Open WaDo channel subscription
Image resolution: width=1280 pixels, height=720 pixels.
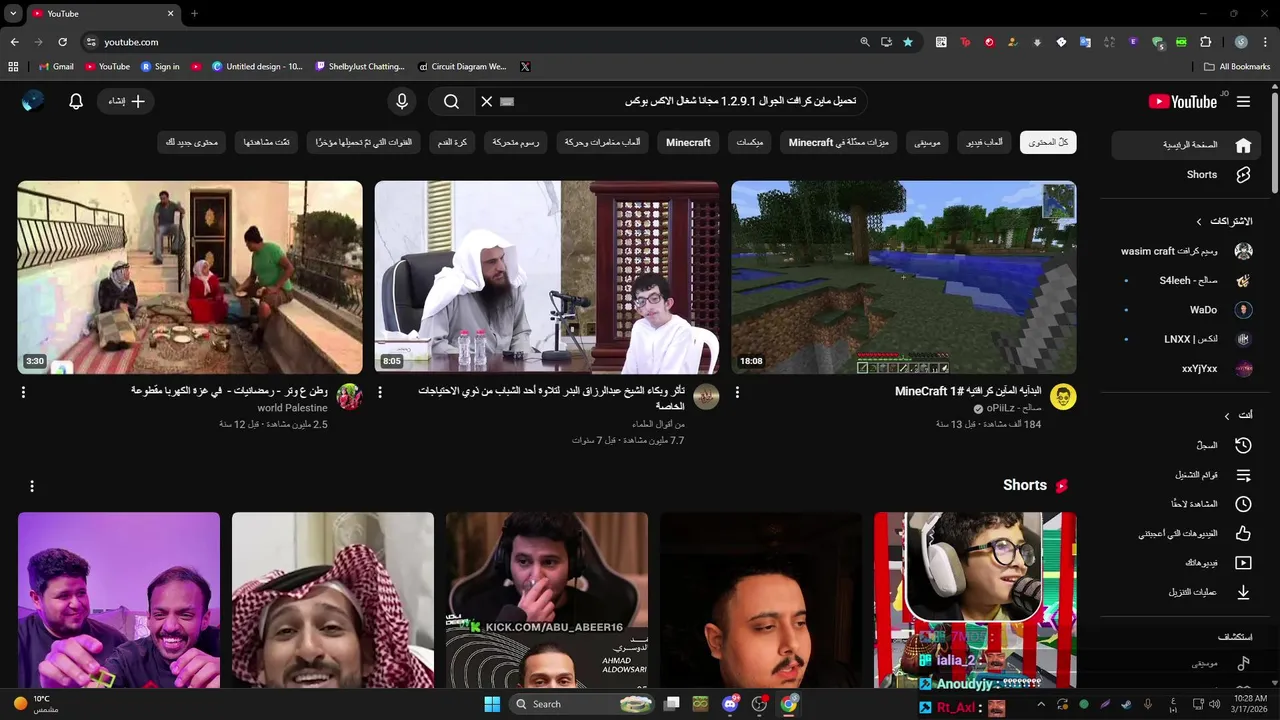pyautogui.click(x=1187, y=310)
